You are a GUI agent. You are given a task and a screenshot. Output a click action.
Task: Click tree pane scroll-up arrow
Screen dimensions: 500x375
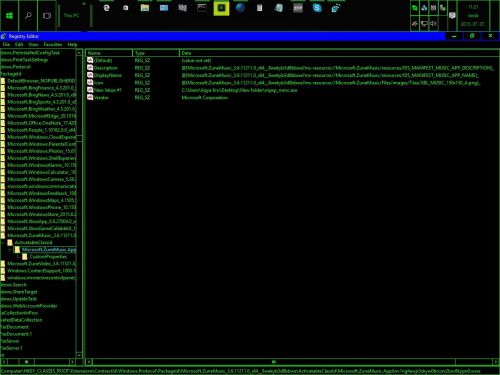click(79, 53)
